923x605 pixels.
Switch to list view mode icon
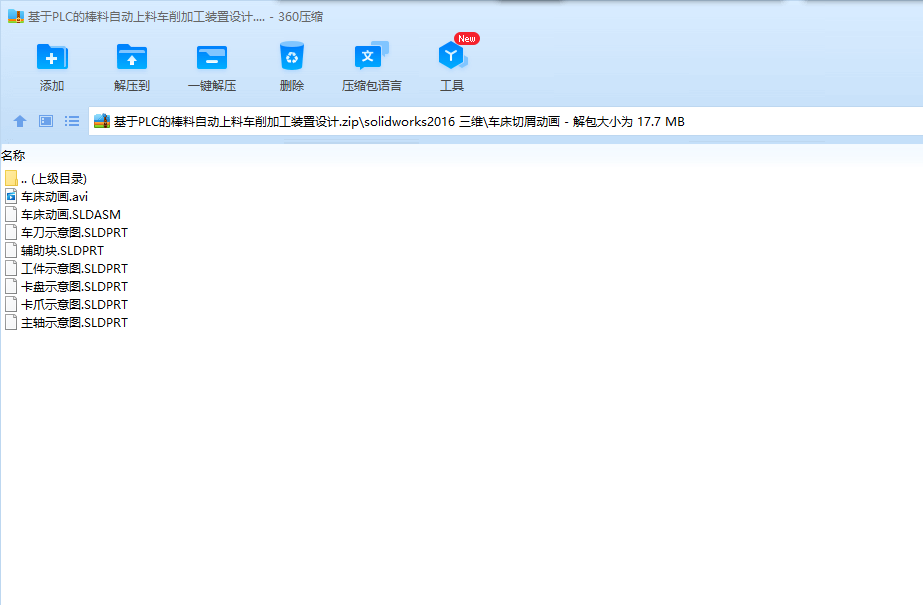point(72,121)
